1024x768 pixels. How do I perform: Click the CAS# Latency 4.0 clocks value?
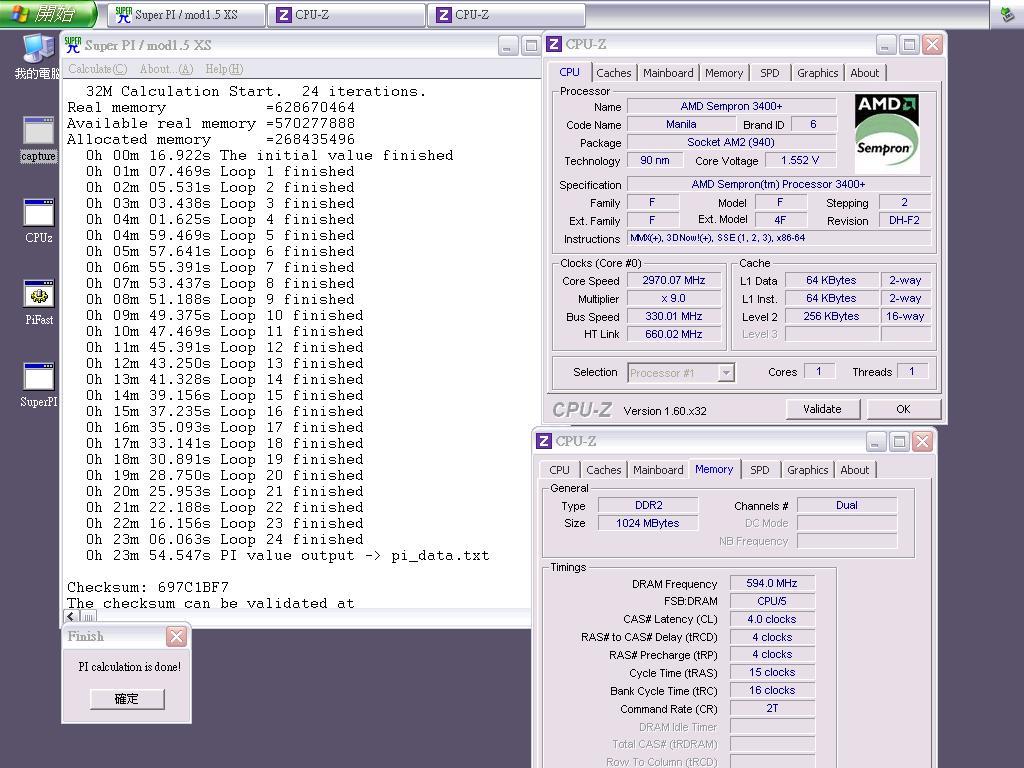pyautogui.click(x=772, y=619)
